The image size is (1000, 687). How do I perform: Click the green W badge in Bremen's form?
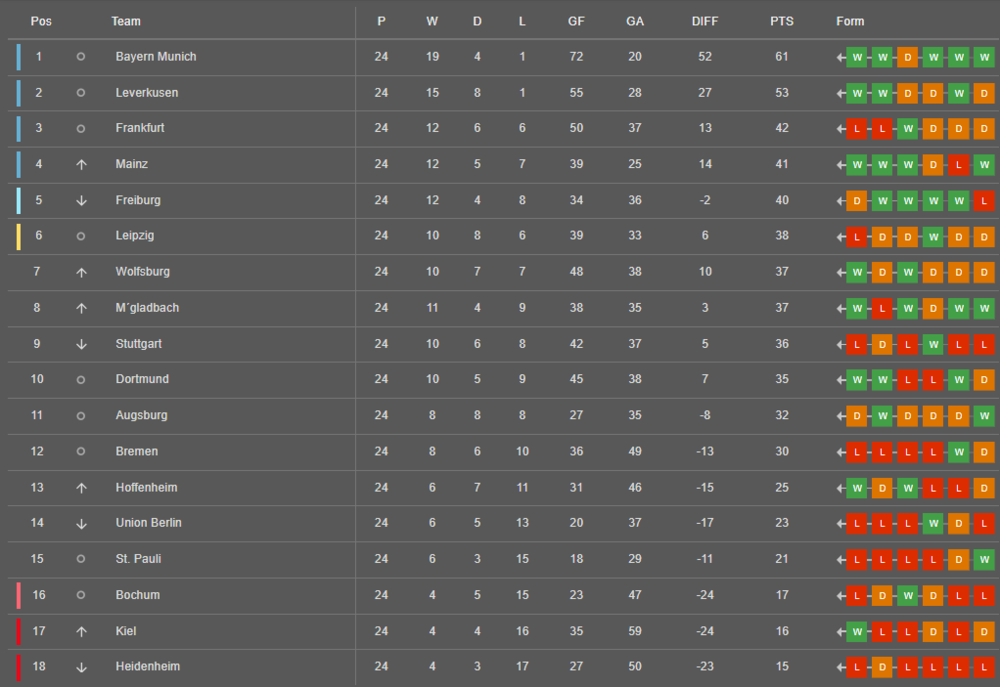point(958,452)
